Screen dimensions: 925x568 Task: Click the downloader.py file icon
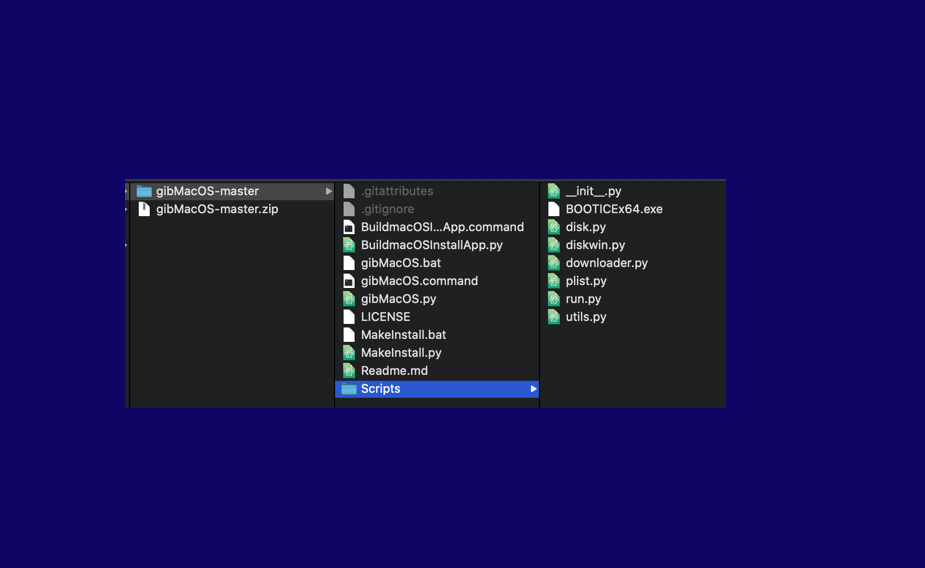(553, 263)
